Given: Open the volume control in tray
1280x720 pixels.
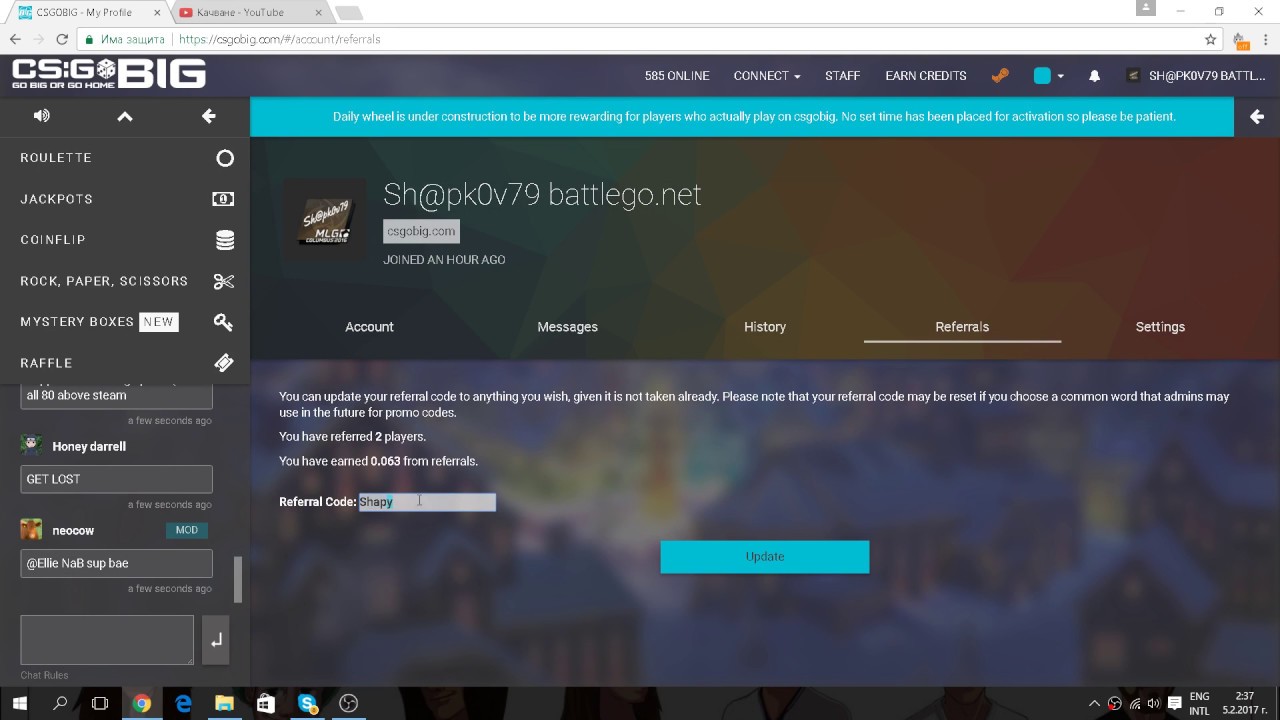Looking at the screenshot, I should coord(1153,703).
